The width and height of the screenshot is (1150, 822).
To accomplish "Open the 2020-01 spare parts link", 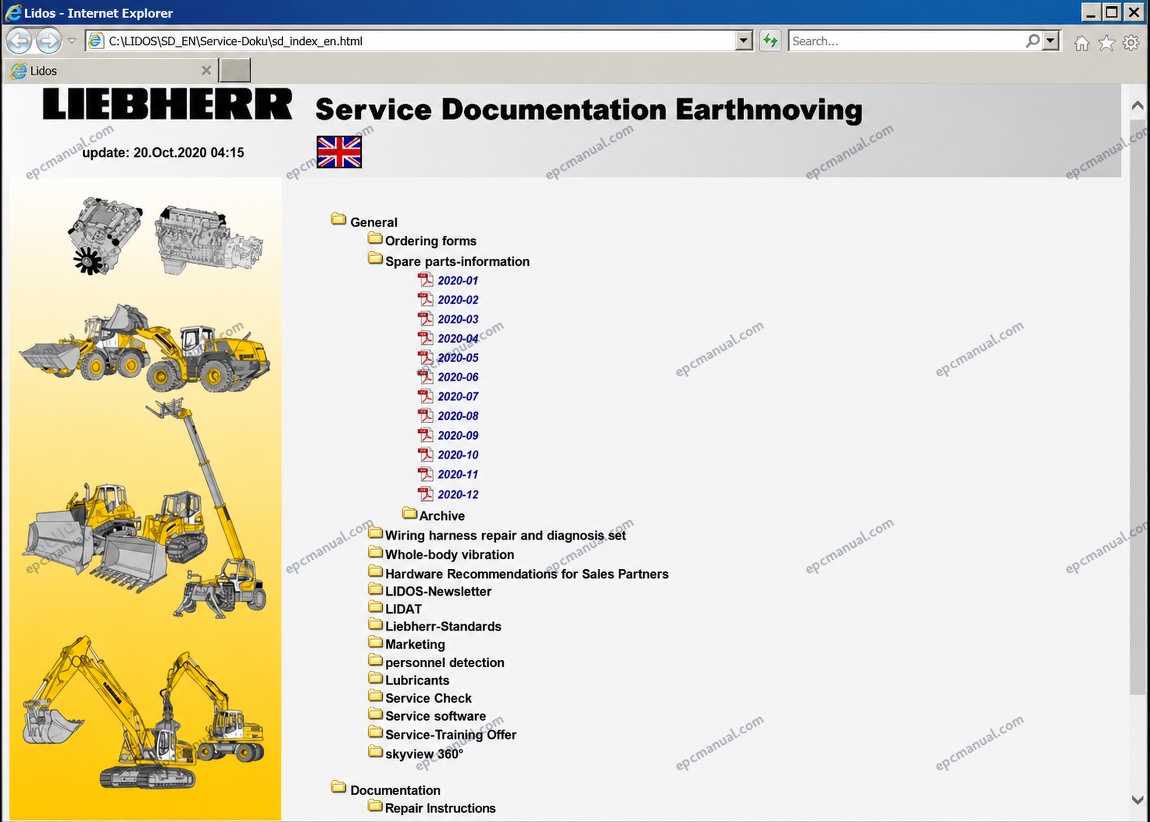I will pos(458,281).
